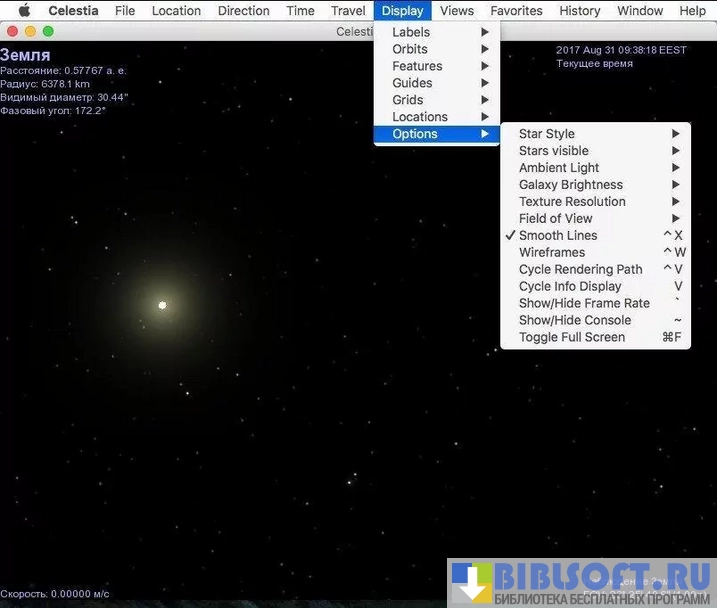
Task: Click Cycle Info Display entry
Action: [570, 286]
